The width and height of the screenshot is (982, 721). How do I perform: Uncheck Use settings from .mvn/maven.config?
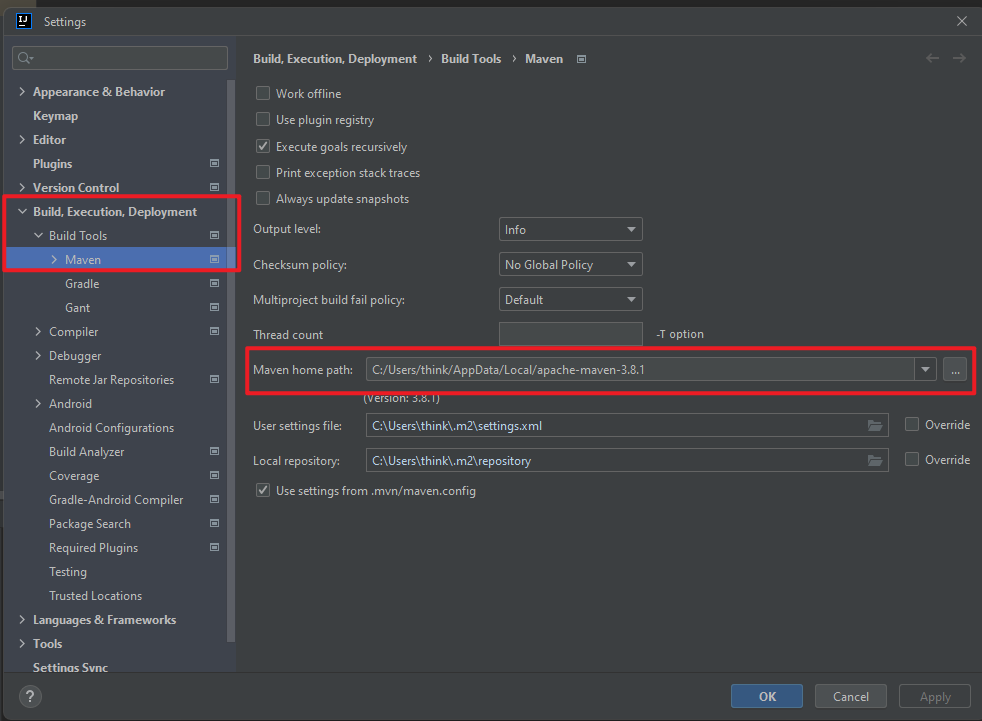(263, 490)
